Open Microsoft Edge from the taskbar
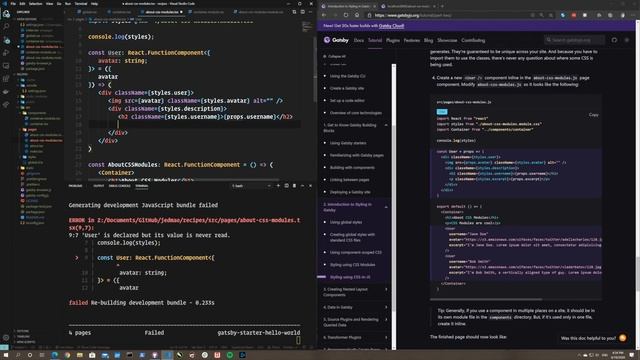 54,355
